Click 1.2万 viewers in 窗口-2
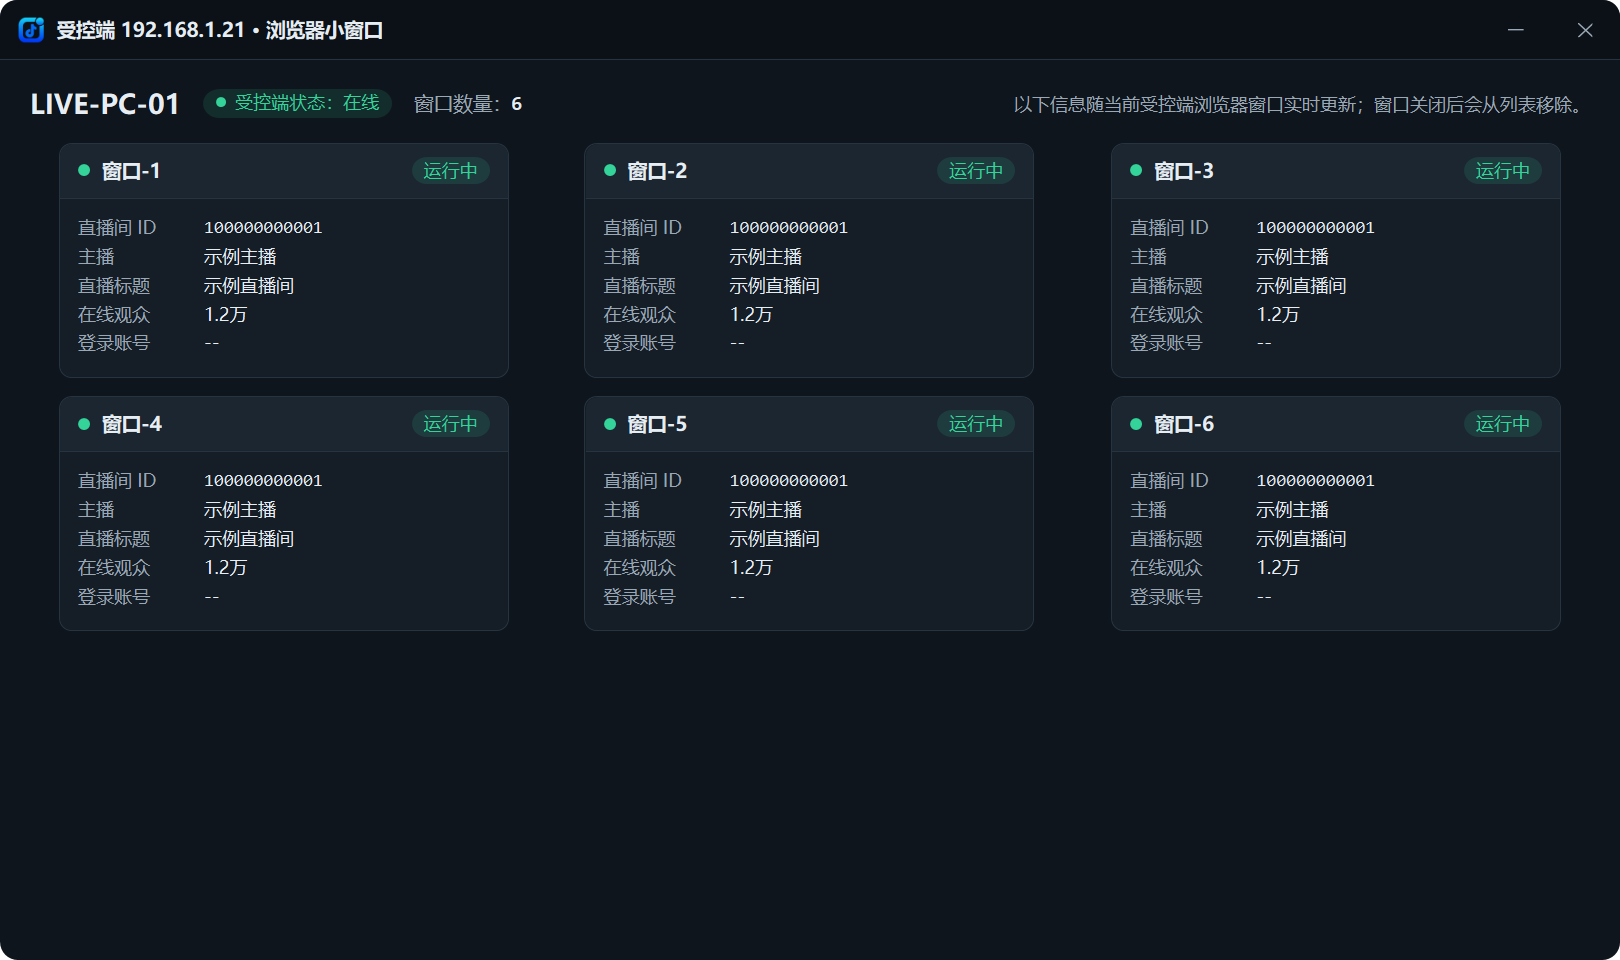 point(752,315)
